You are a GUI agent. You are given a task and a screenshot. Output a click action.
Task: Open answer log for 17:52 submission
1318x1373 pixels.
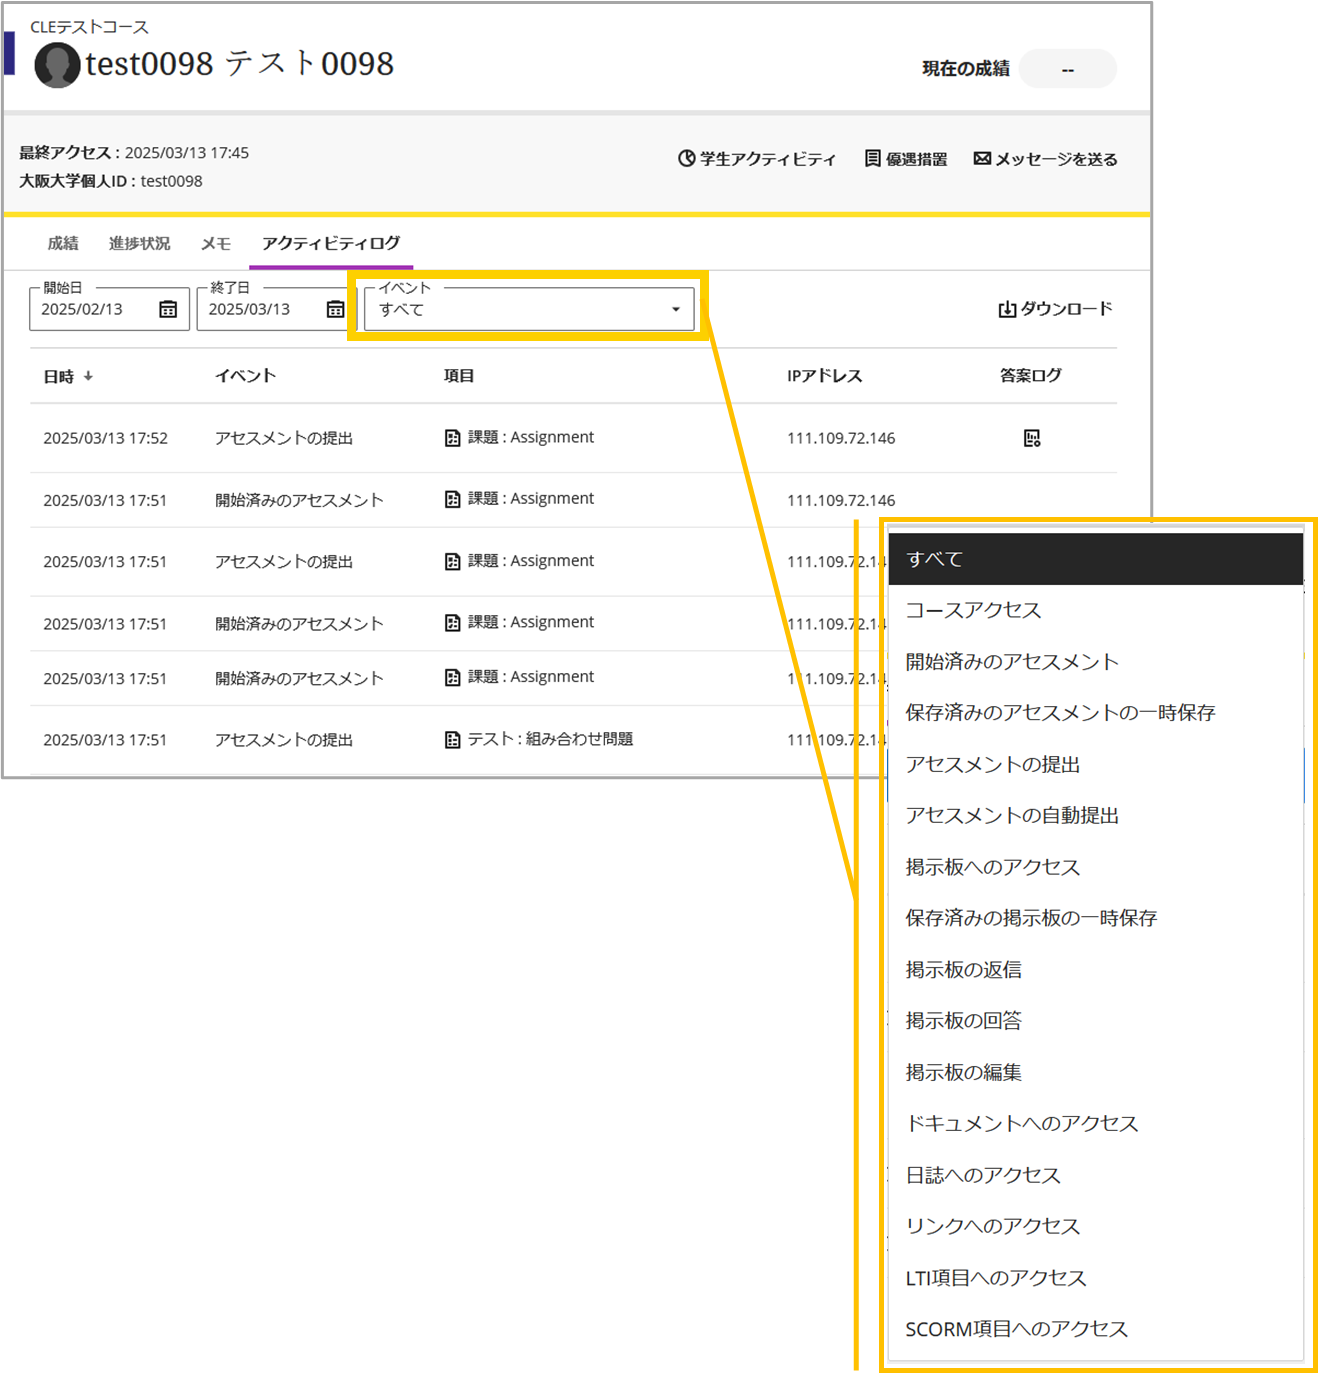[x=1032, y=438]
